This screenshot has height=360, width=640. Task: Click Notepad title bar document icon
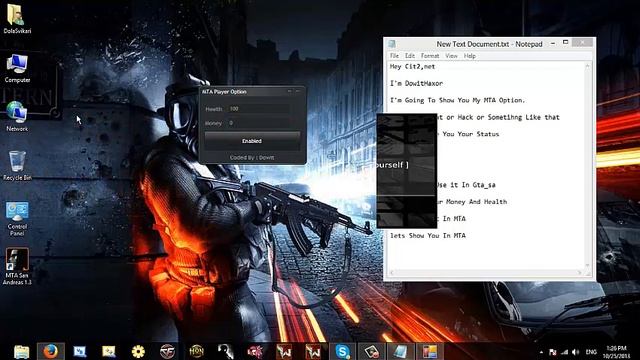coord(392,44)
